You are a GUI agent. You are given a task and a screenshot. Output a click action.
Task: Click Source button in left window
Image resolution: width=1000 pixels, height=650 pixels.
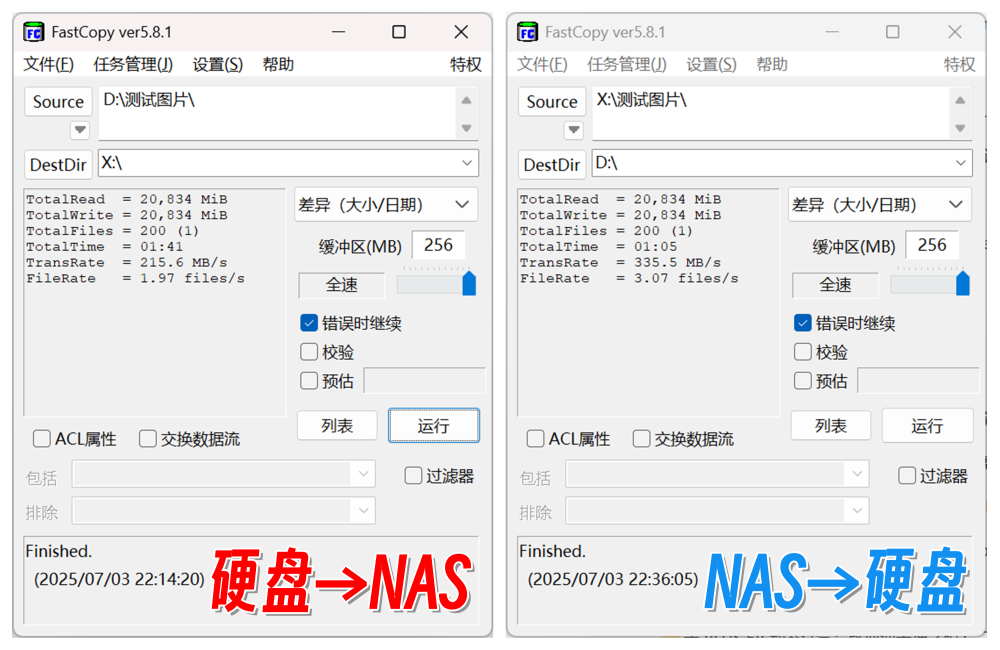(x=58, y=101)
